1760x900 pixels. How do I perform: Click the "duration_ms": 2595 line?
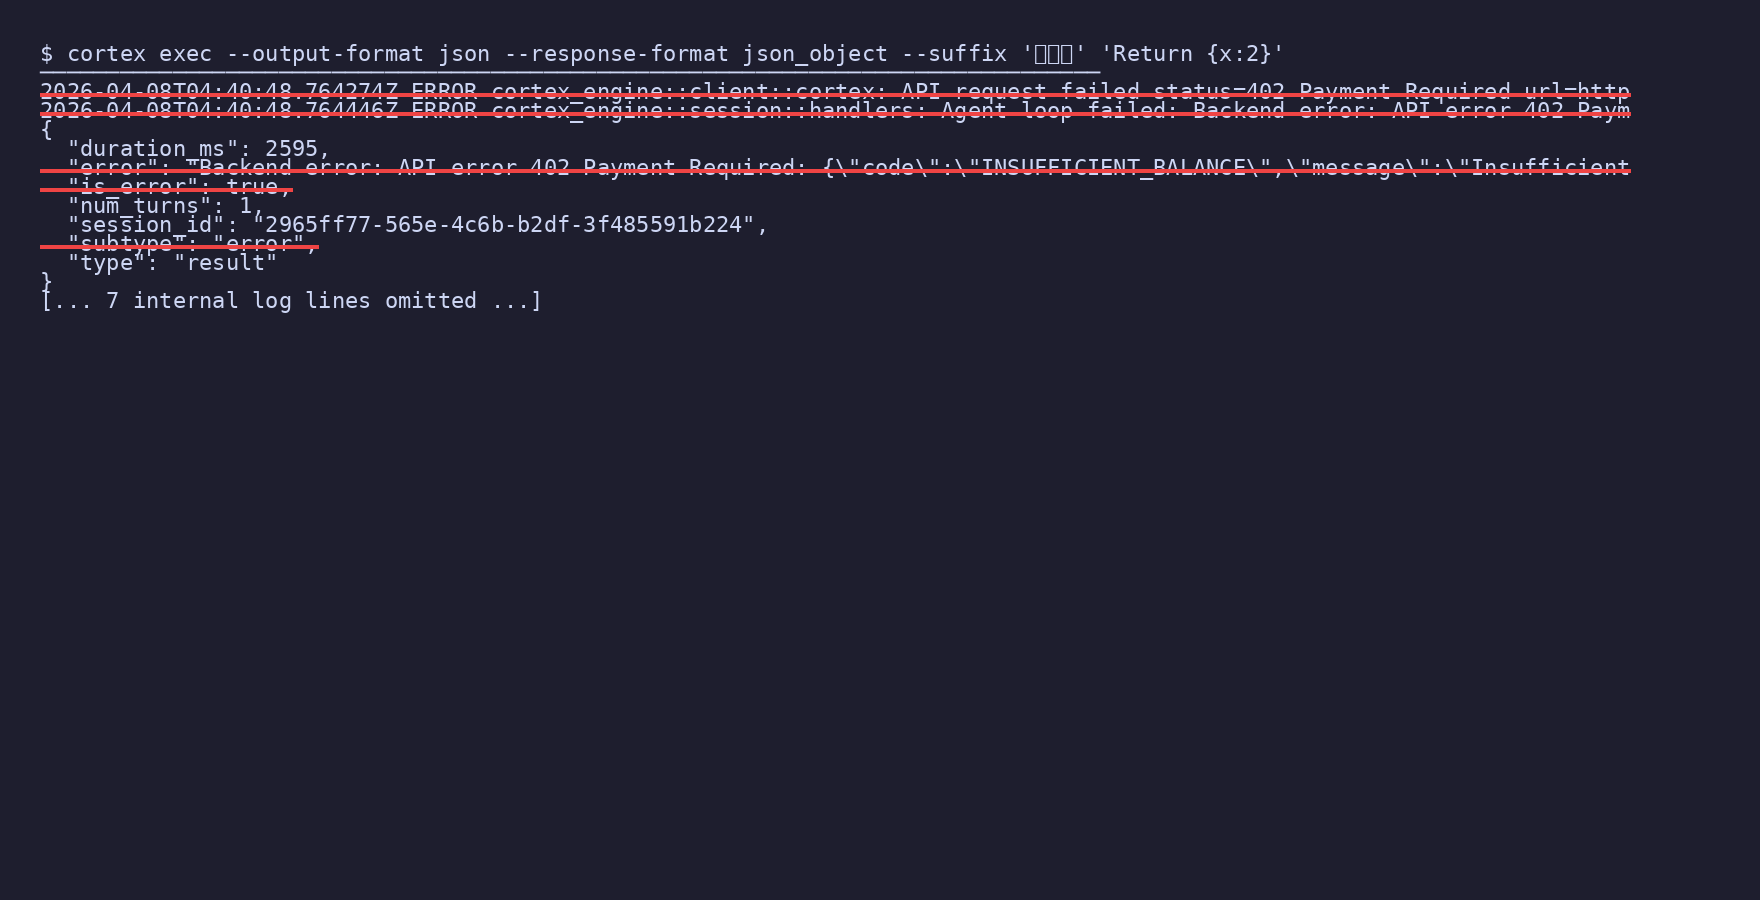199,149
